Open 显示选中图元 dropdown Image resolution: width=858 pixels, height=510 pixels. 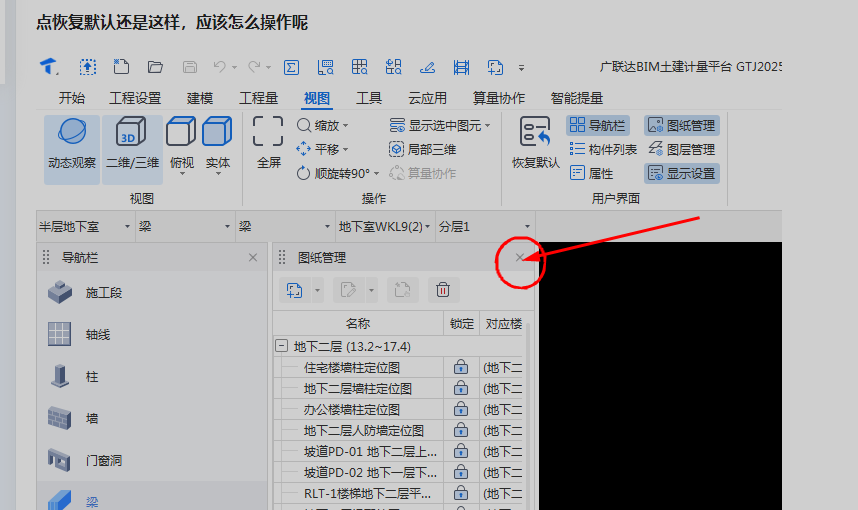(488, 126)
